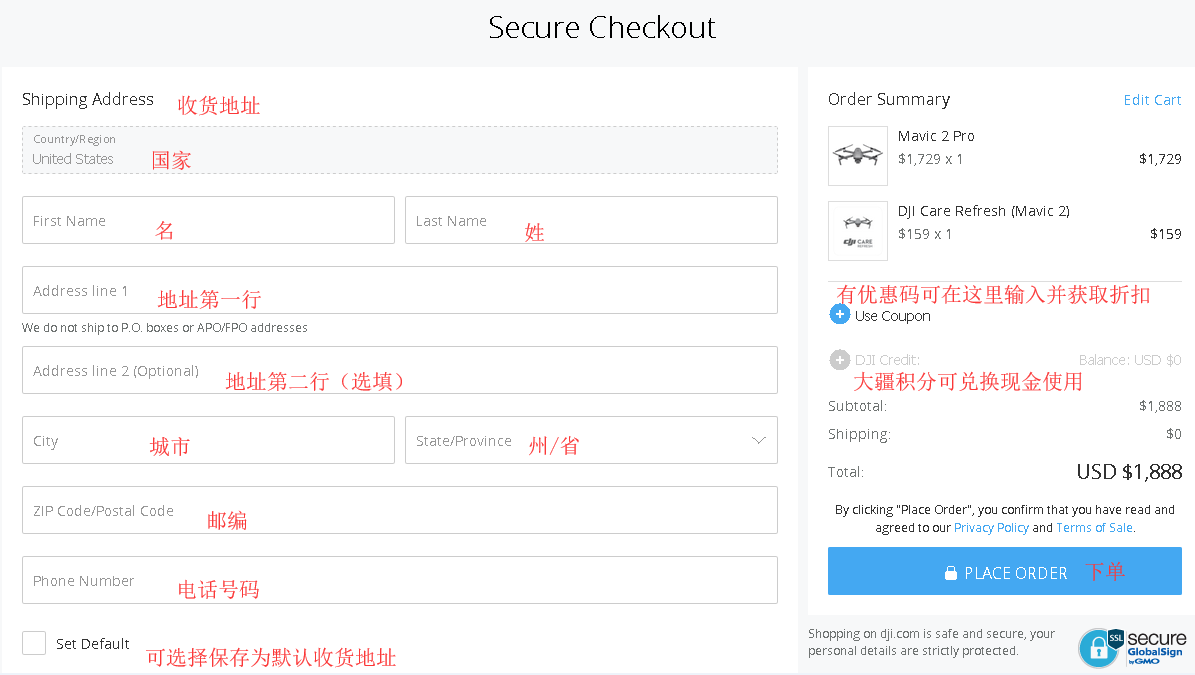Open the Country/Region selector
The height and width of the screenshot is (675, 1195).
400,150
